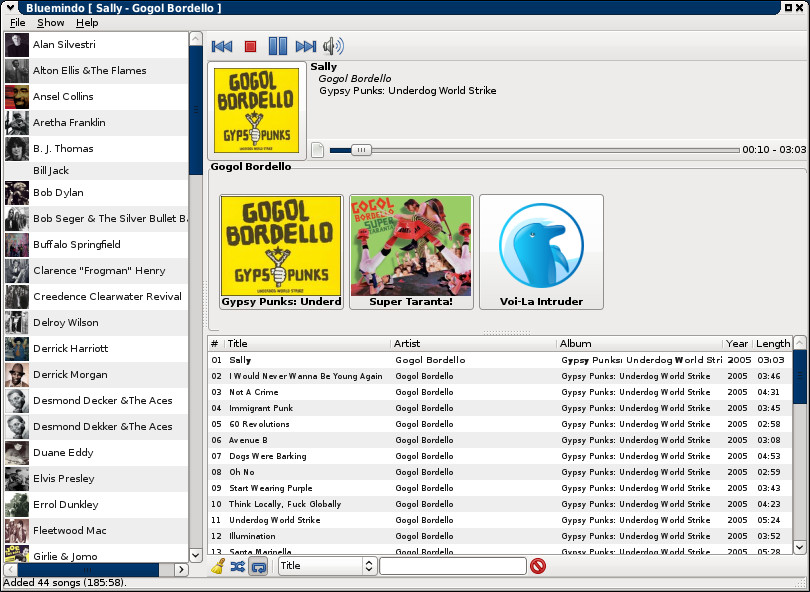Skip to the next track
Screen dimensions: 810x592
pyautogui.click(x=306, y=46)
